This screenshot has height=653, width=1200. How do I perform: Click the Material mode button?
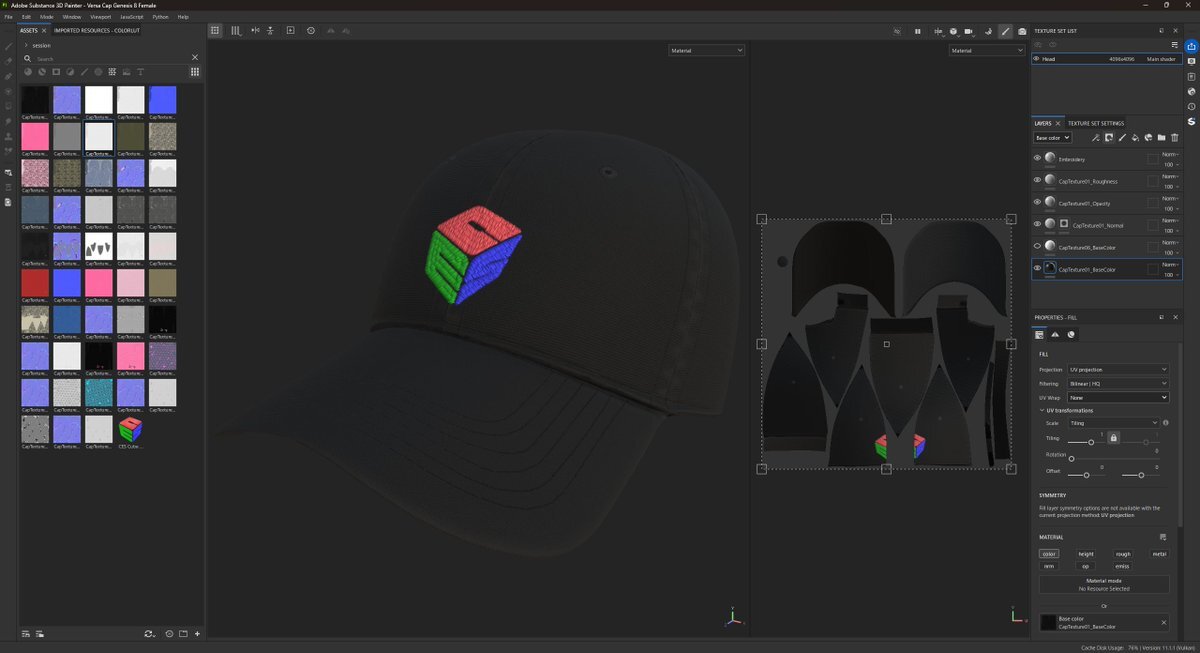pyautogui.click(x=1104, y=584)
